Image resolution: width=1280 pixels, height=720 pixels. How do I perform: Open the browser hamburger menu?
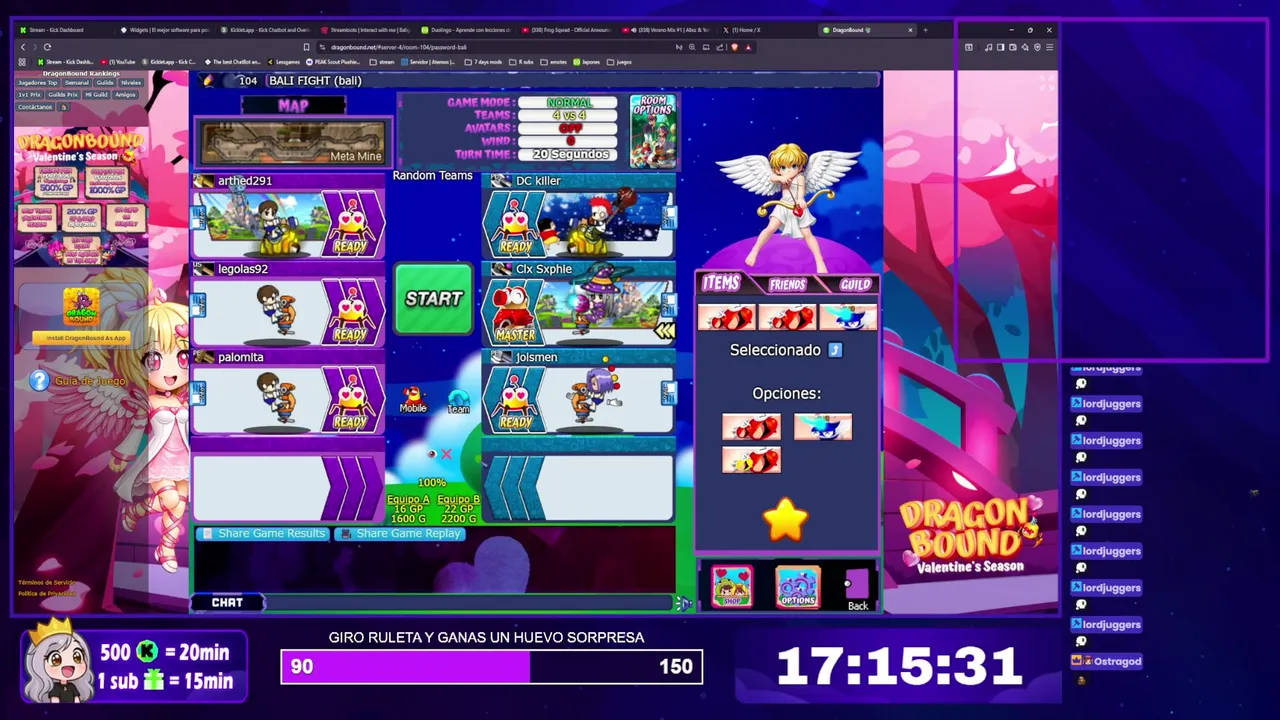1049,47
